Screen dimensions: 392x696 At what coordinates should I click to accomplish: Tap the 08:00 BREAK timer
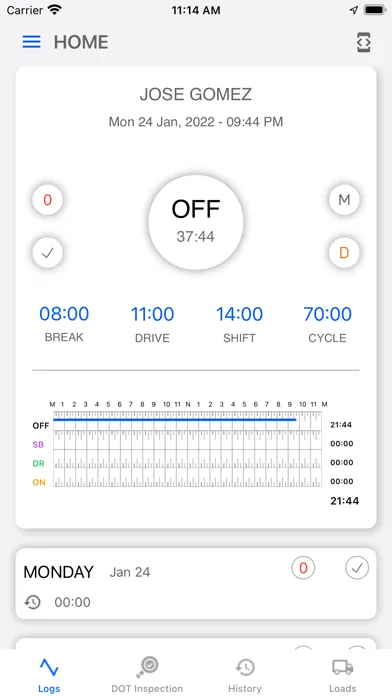[64, 324]
